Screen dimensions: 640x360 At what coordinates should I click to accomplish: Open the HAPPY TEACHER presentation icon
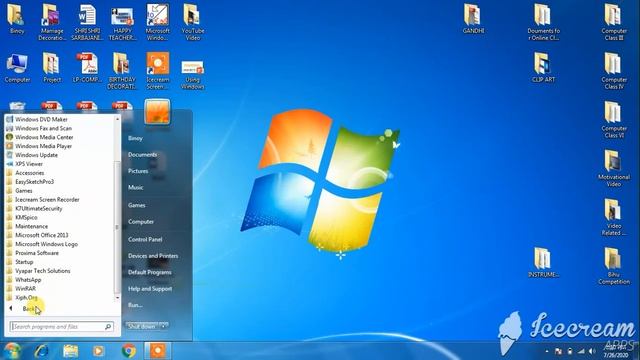point(122,22)
